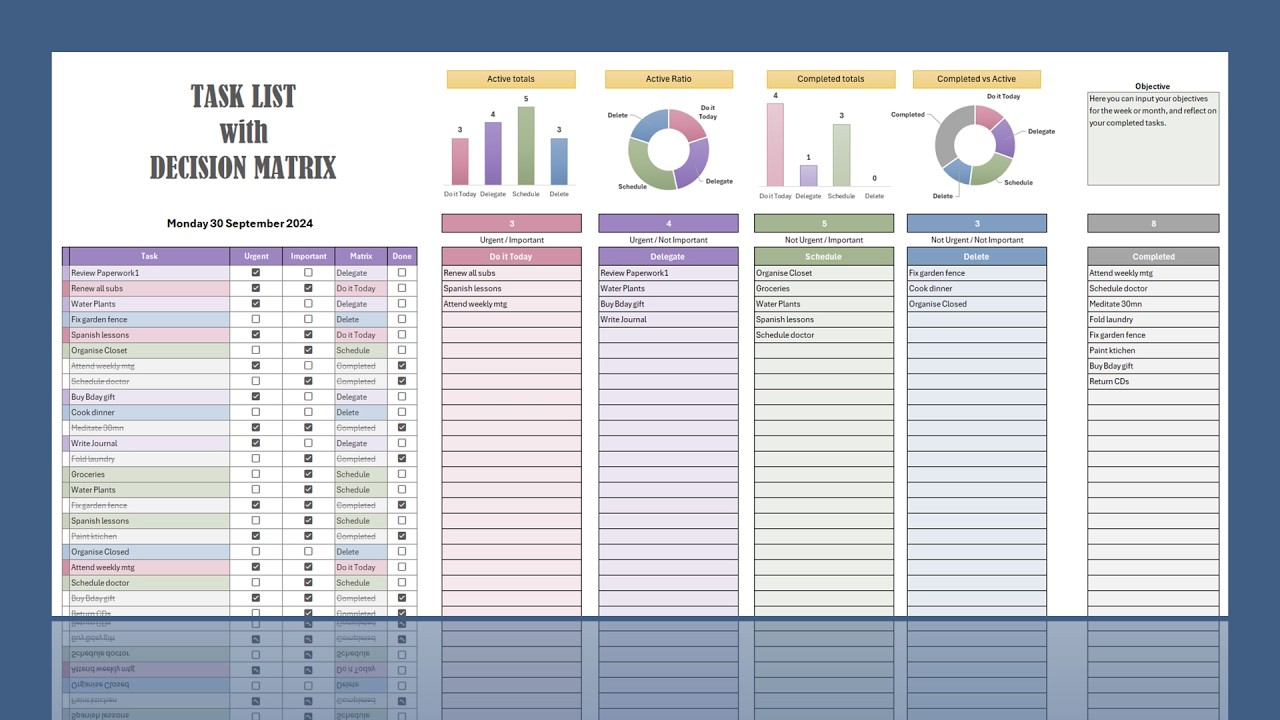Click the Active Ratio chart title
The width and height of the screenshot is (1280, 720).
tap(669, 79)
